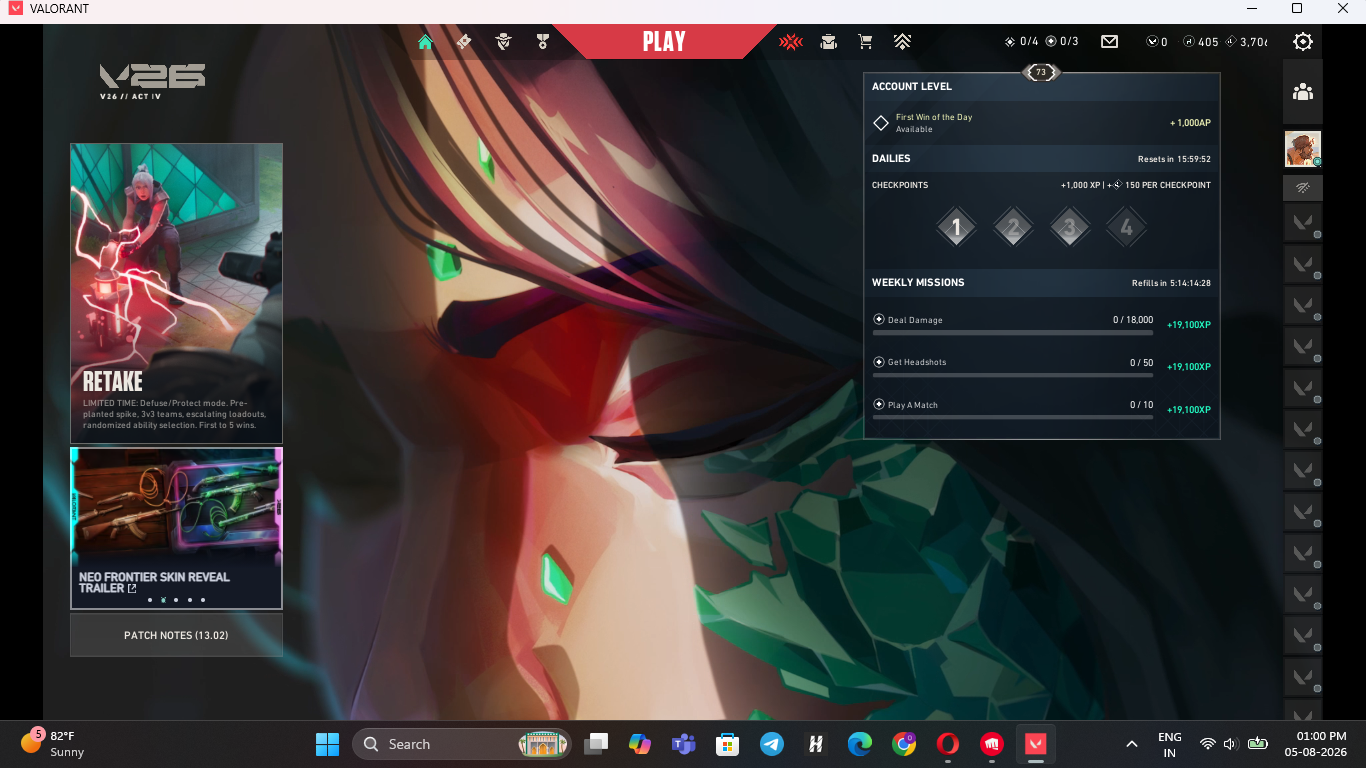Image resolution: width=1366 pixels, height=768 pixels.
Task: Open the Collection backpack icon
Action: click(x=828, y=42)
